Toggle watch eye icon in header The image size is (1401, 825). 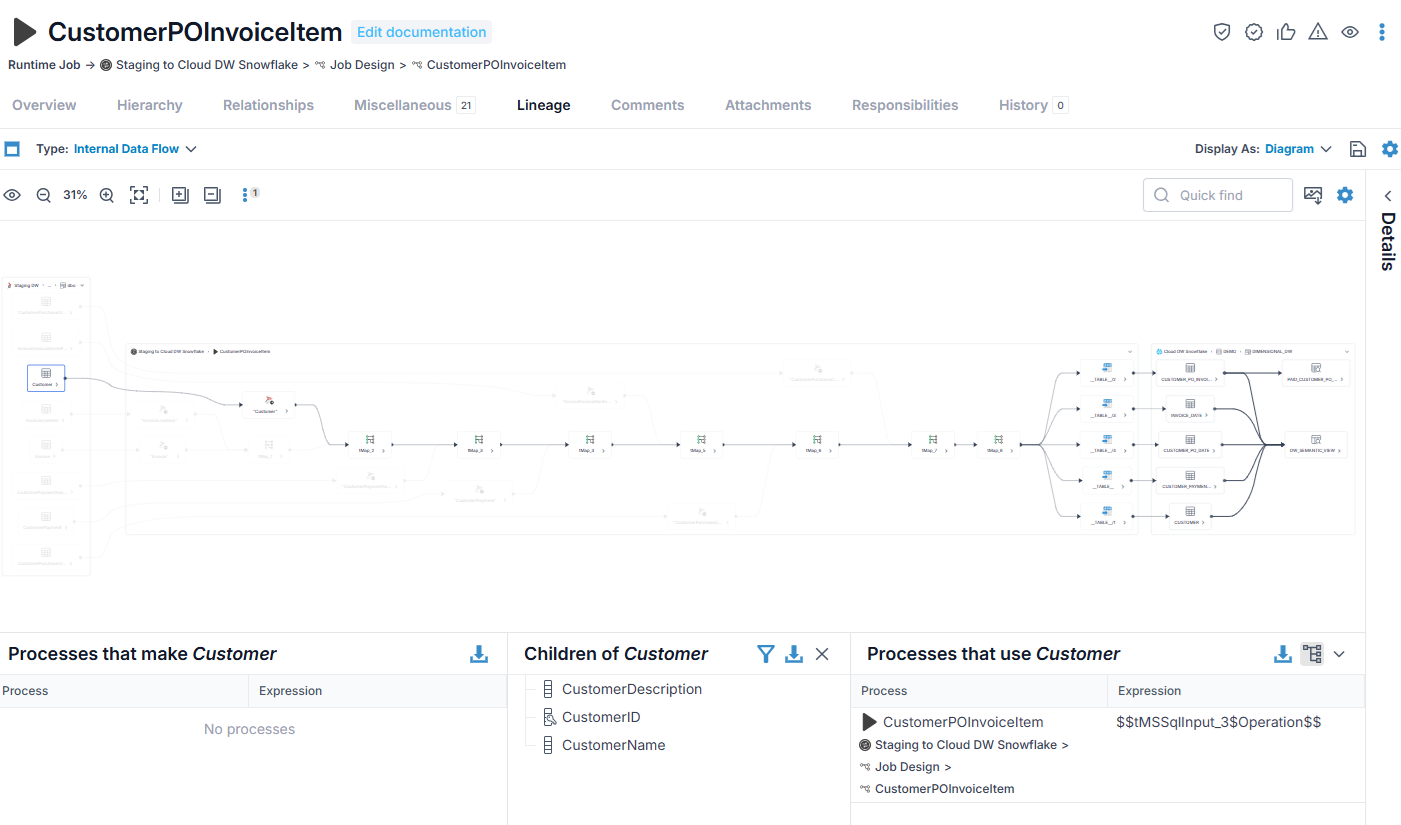[1350, 32]
